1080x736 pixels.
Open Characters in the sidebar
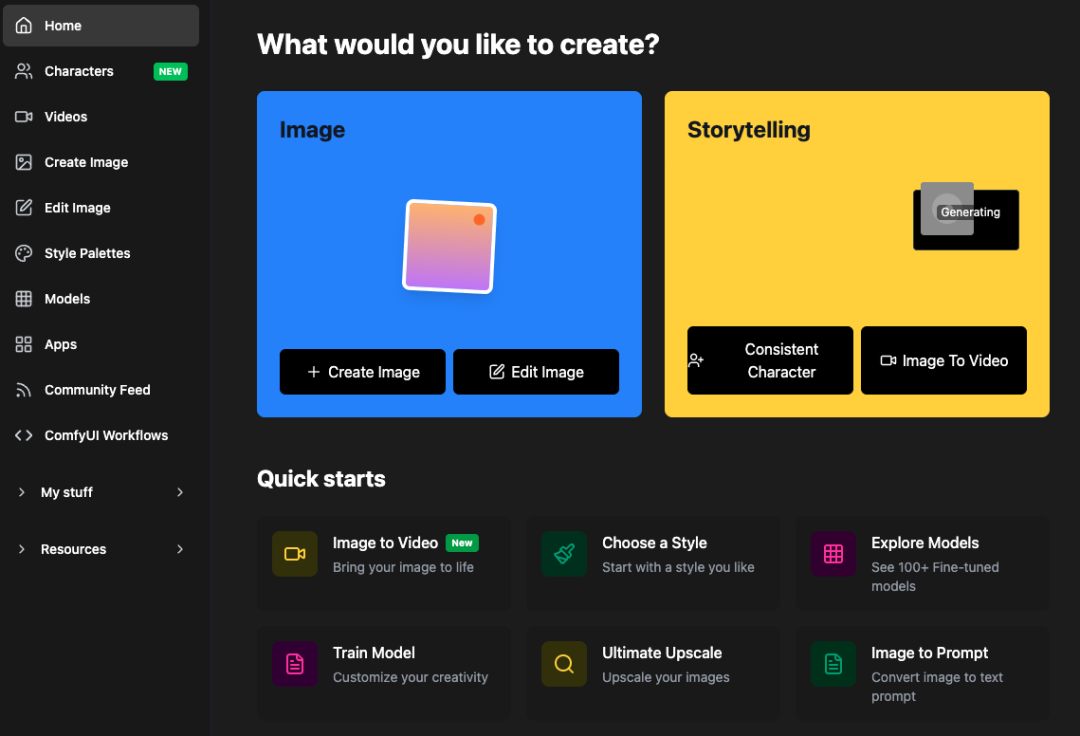(x=101, y=71)
